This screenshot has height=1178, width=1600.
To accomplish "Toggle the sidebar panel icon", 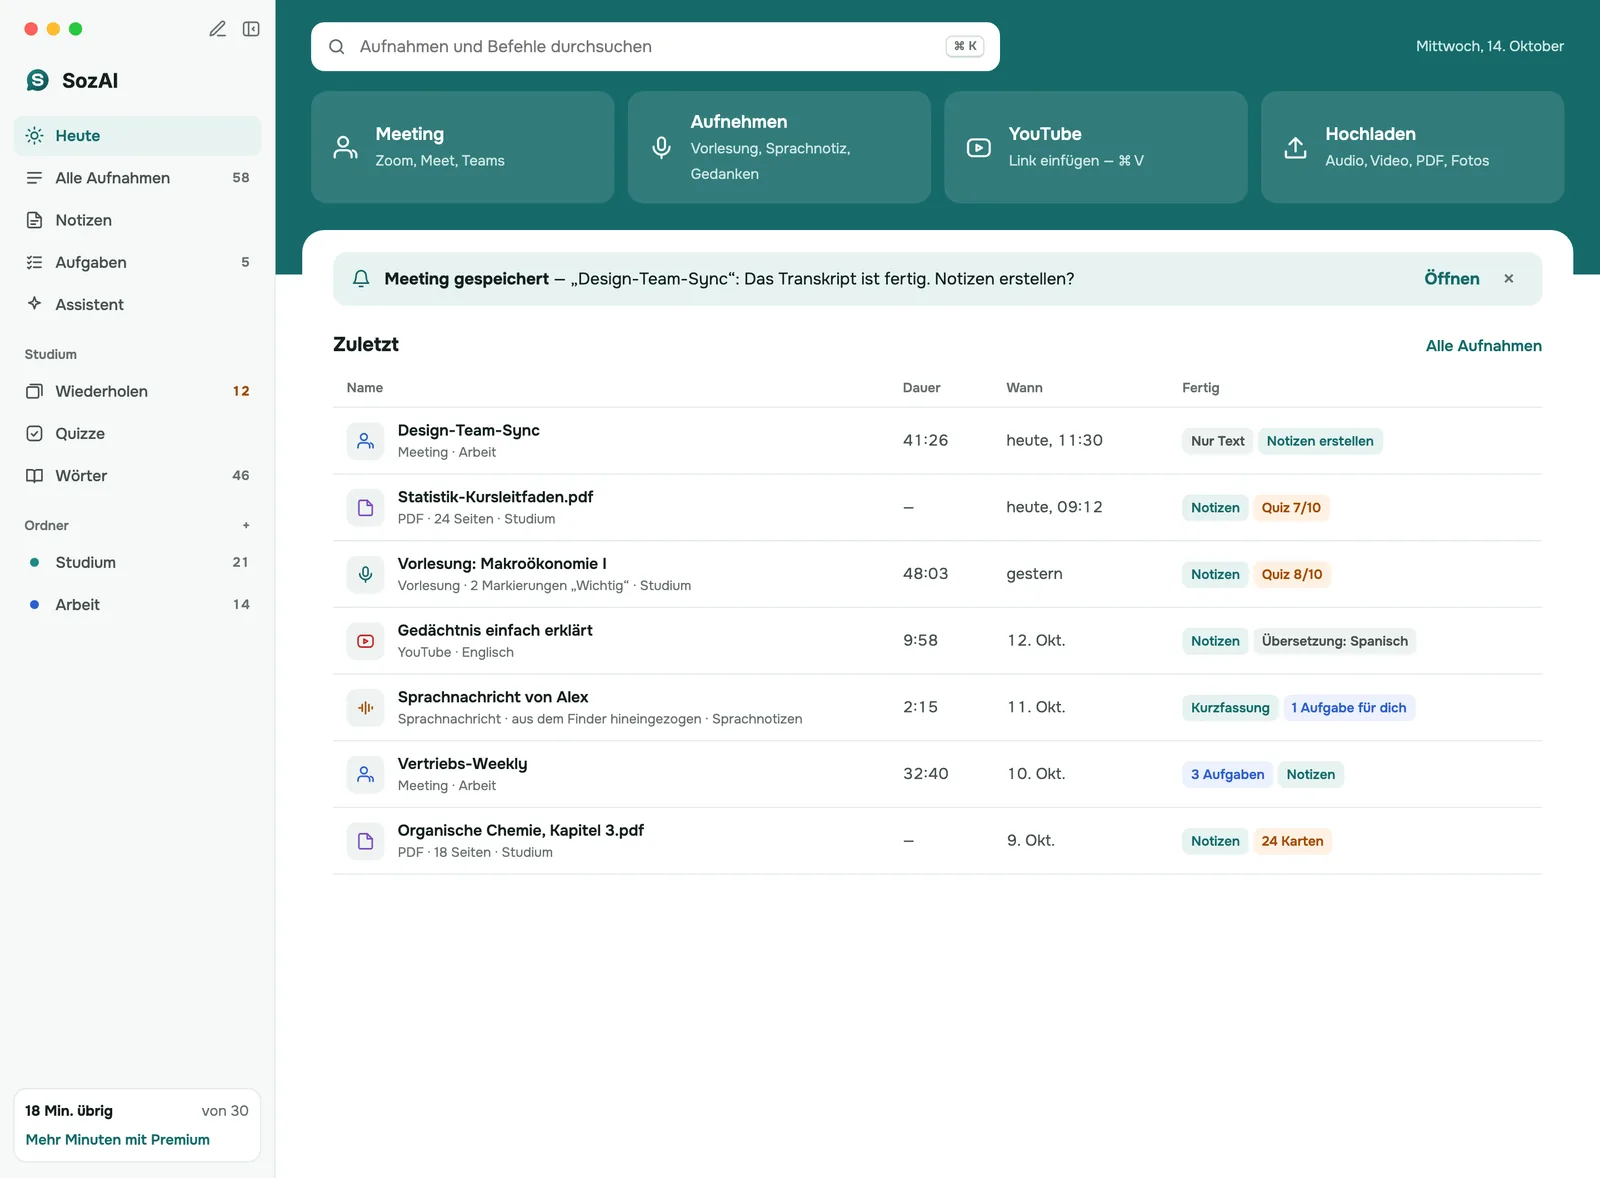I will 251,29.
